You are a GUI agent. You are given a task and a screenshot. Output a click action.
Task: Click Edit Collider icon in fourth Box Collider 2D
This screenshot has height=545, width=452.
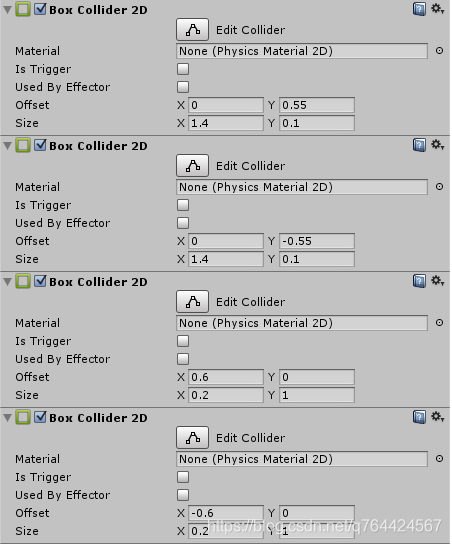click(193, 438)
